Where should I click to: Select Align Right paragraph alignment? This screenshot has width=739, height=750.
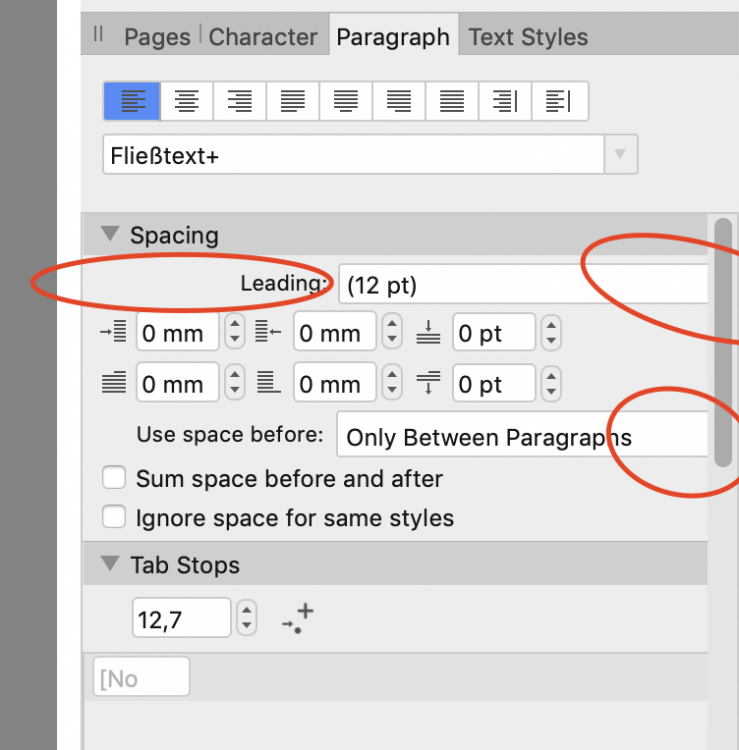pyautogui.click(x=240, y=101)
